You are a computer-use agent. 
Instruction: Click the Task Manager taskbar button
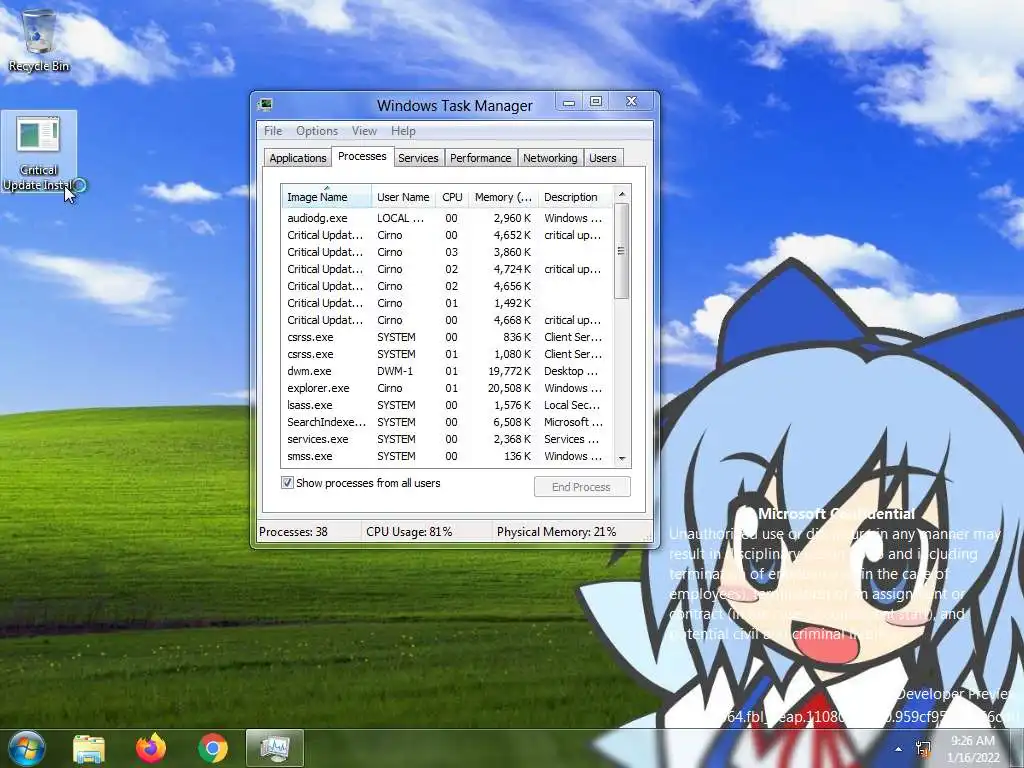tap(275, 748)
